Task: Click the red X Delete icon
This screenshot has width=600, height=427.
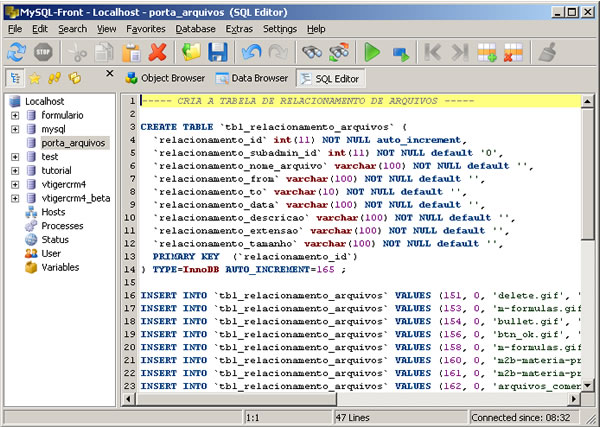Action: click(x=158, y=52)
